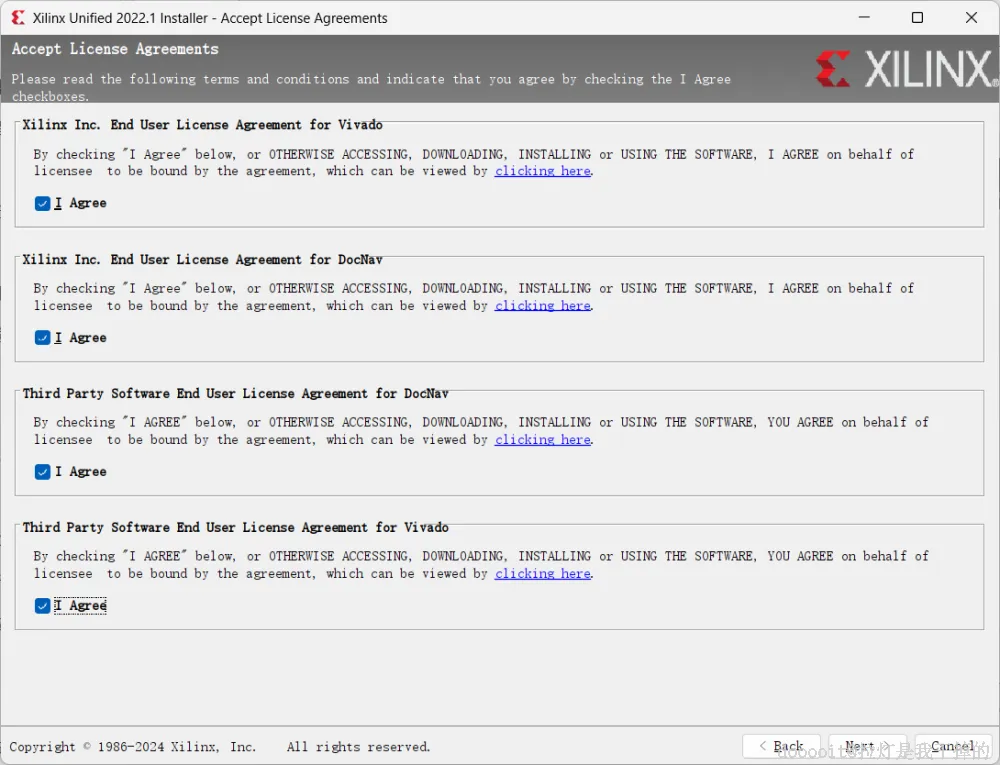
Task: View Third Party Vivado agreement clicking here link
Action: coord(543,573)
